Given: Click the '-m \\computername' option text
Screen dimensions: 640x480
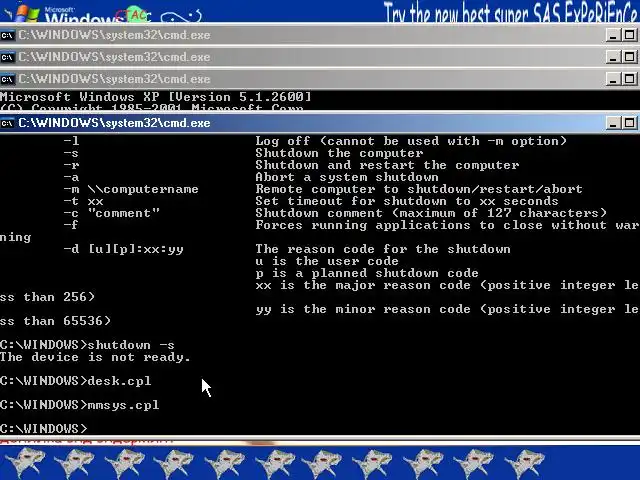Looking at the screenshot, I should pos(131,189).
